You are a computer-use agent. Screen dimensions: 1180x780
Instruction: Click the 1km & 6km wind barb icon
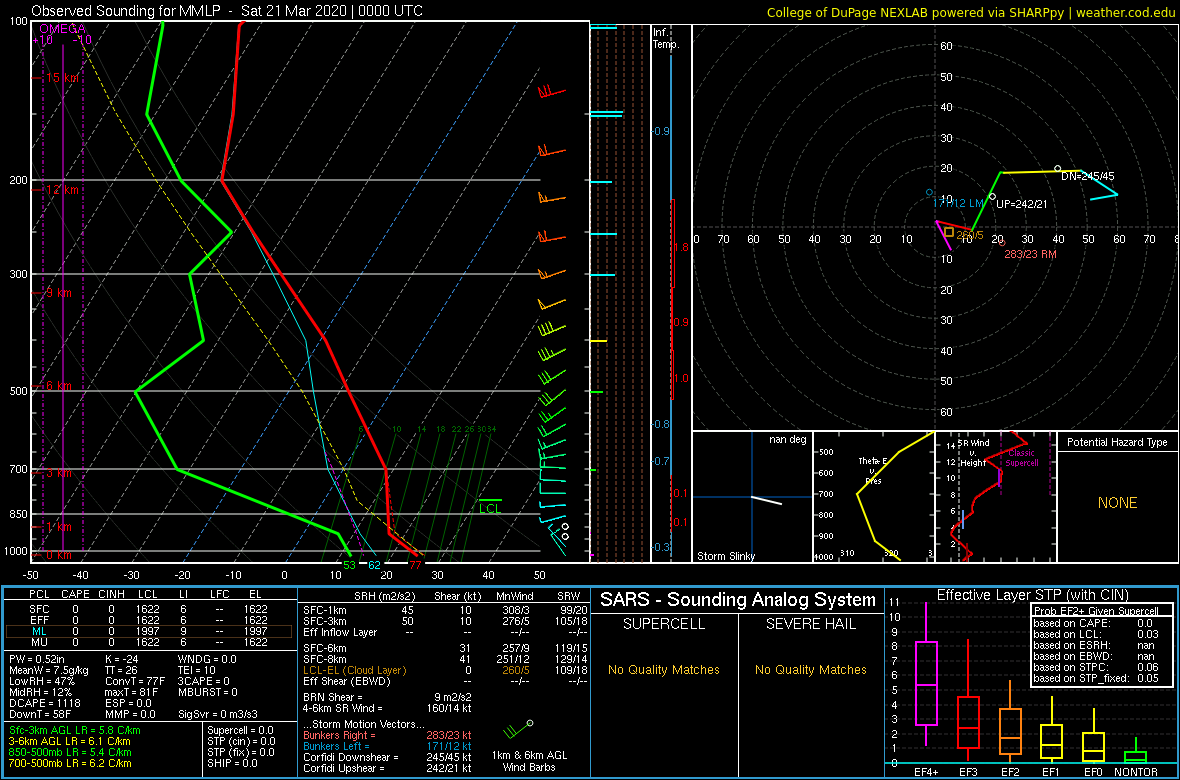[520, 728]
